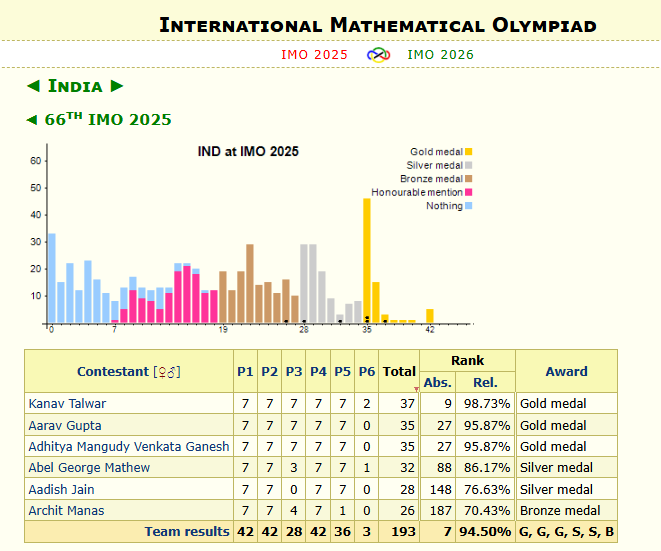Screen dimensions: 661x551
Task: Click the Team results row label
Action: click(187, 532)
